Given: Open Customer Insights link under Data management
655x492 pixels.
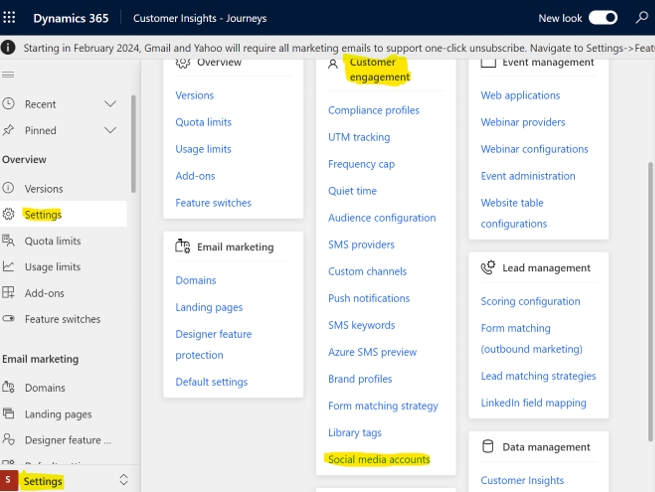Looking at the screenshot, I should (522, 480).
